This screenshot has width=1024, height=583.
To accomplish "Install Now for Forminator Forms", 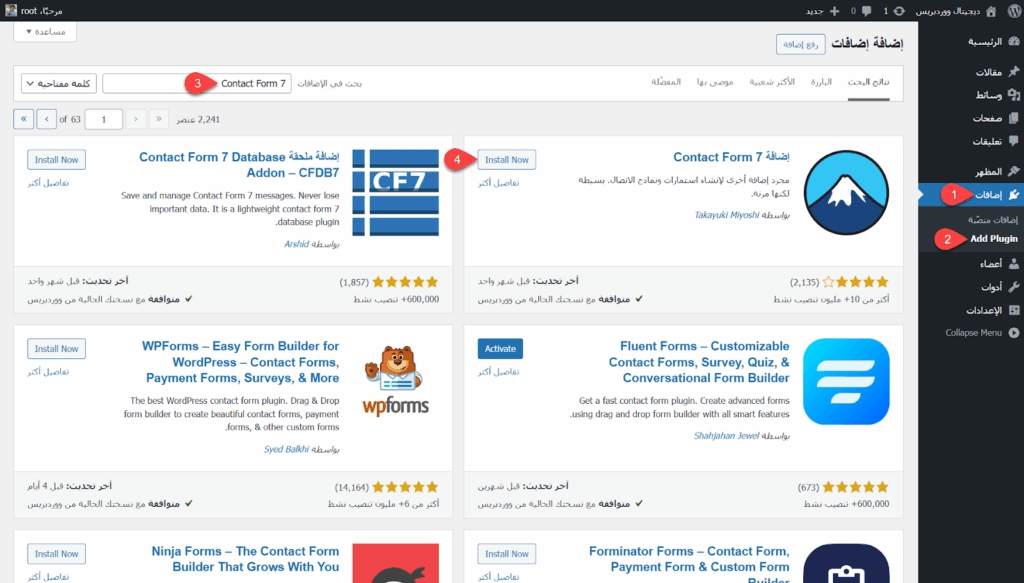I will [x=507, y=554].
